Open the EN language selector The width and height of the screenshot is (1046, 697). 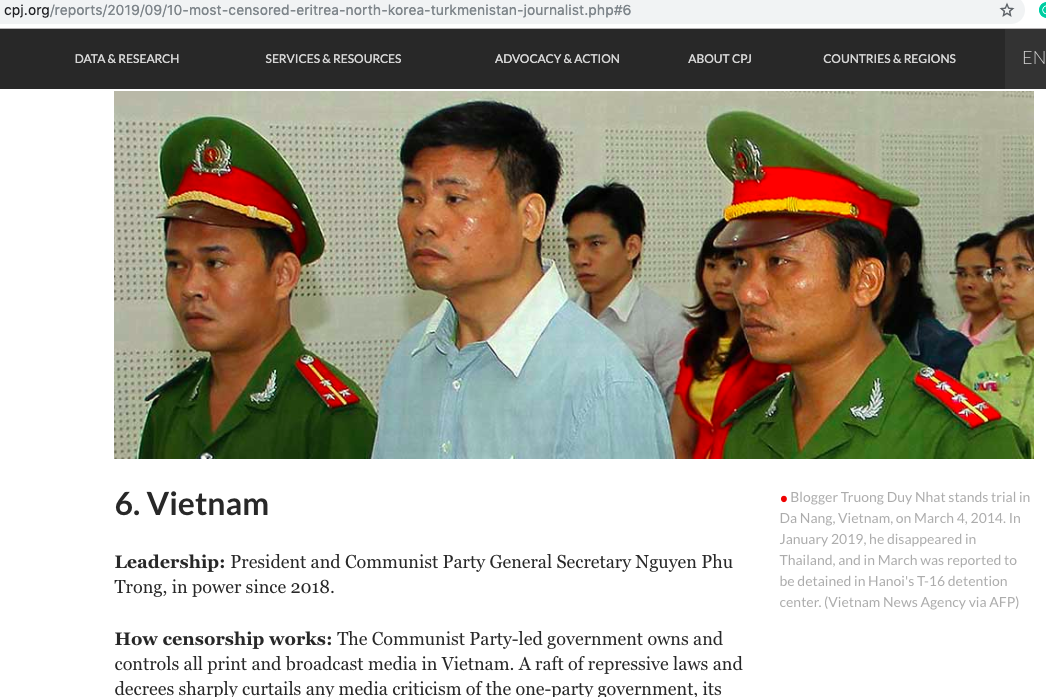pyautogui.click(x=1033, y=58)
